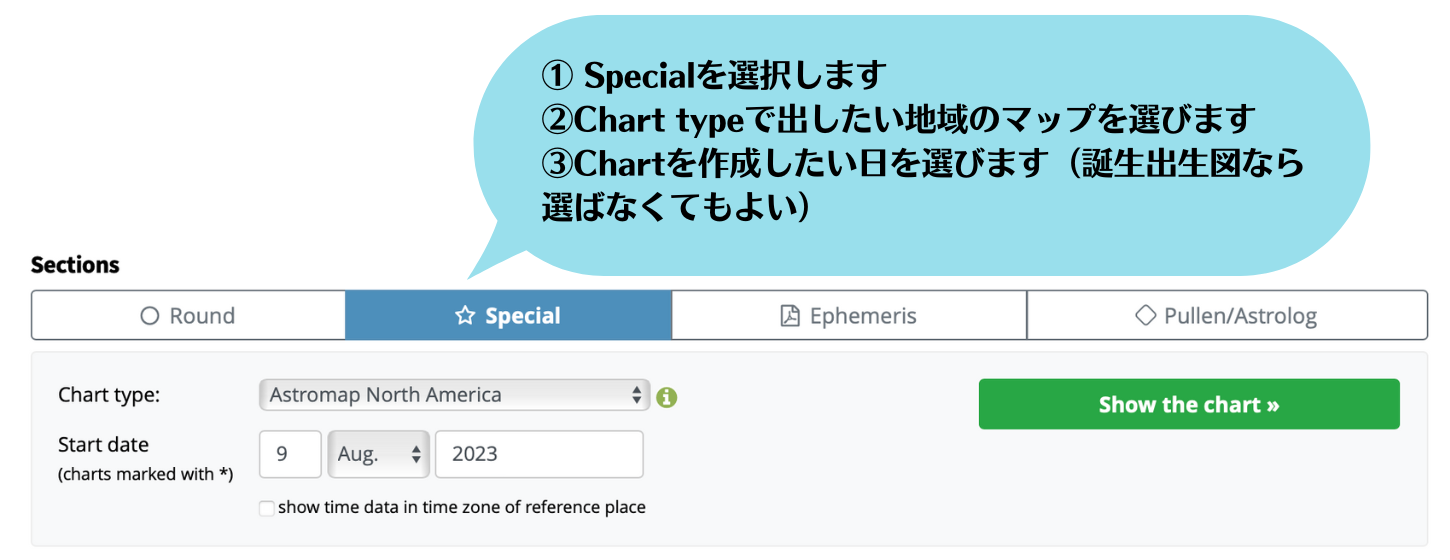Select the Special section tab

pyautogui.click(x=509, y=315)
